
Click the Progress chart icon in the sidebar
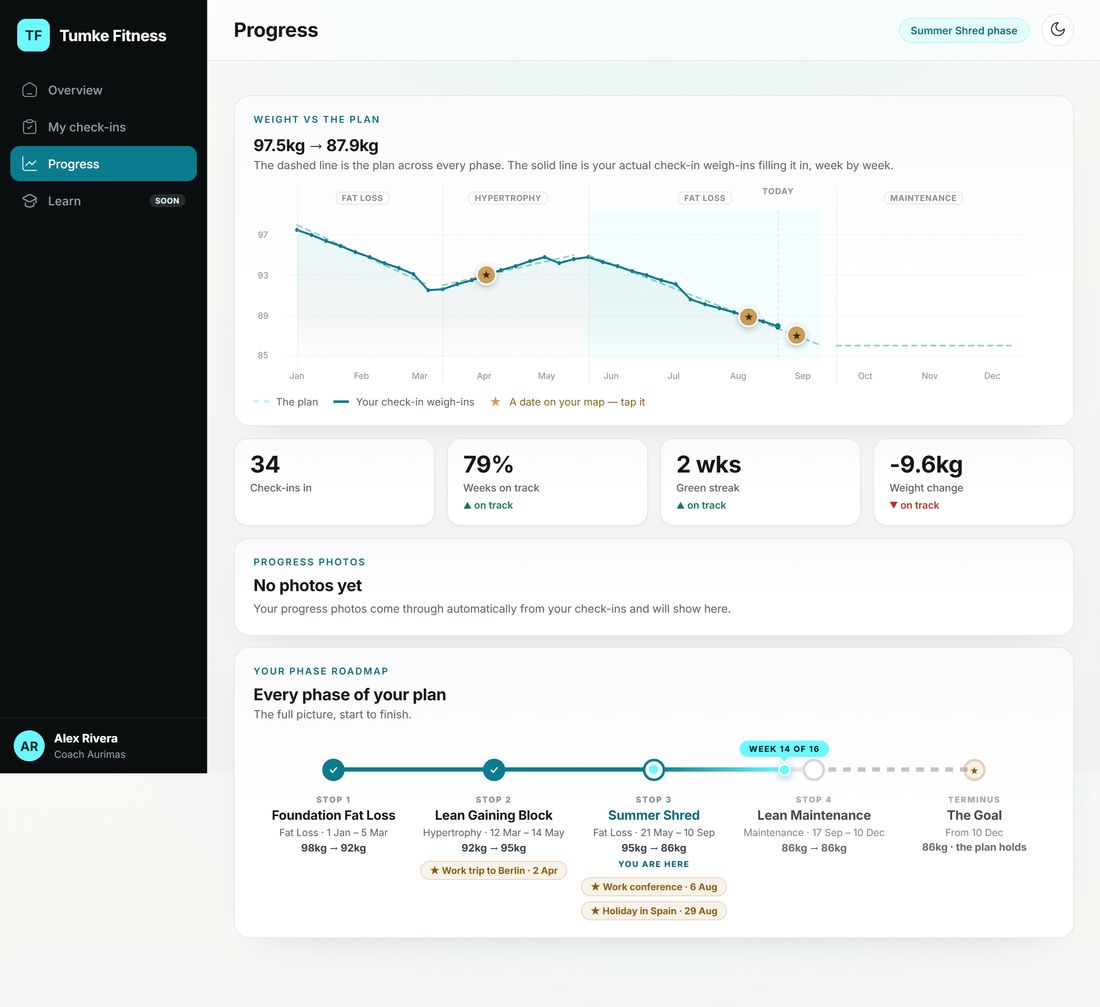point(29,164)
